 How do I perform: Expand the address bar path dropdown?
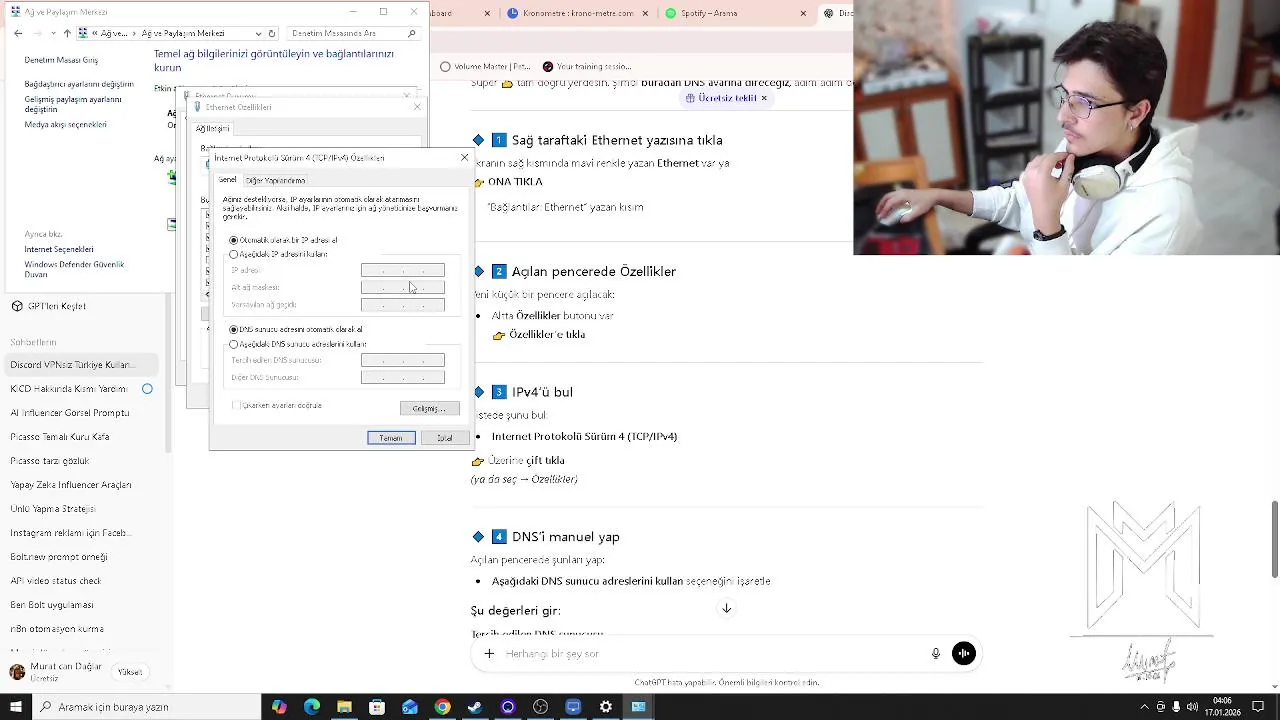point(258,33)
